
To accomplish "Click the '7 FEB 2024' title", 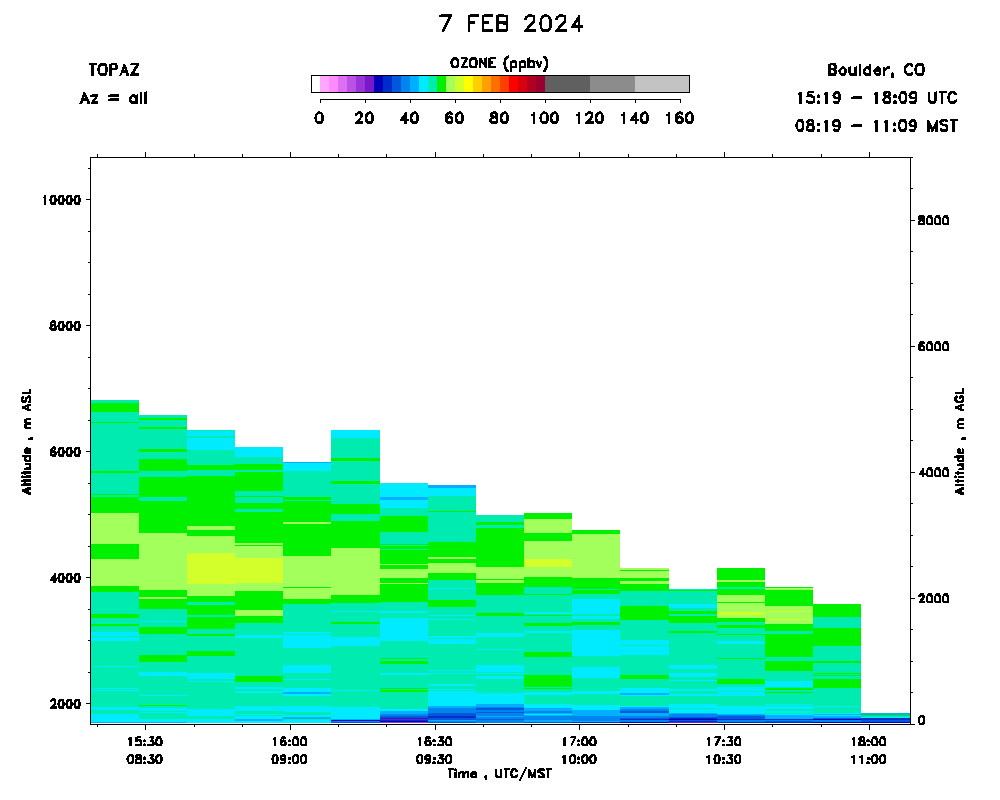I will coord(511,24).
